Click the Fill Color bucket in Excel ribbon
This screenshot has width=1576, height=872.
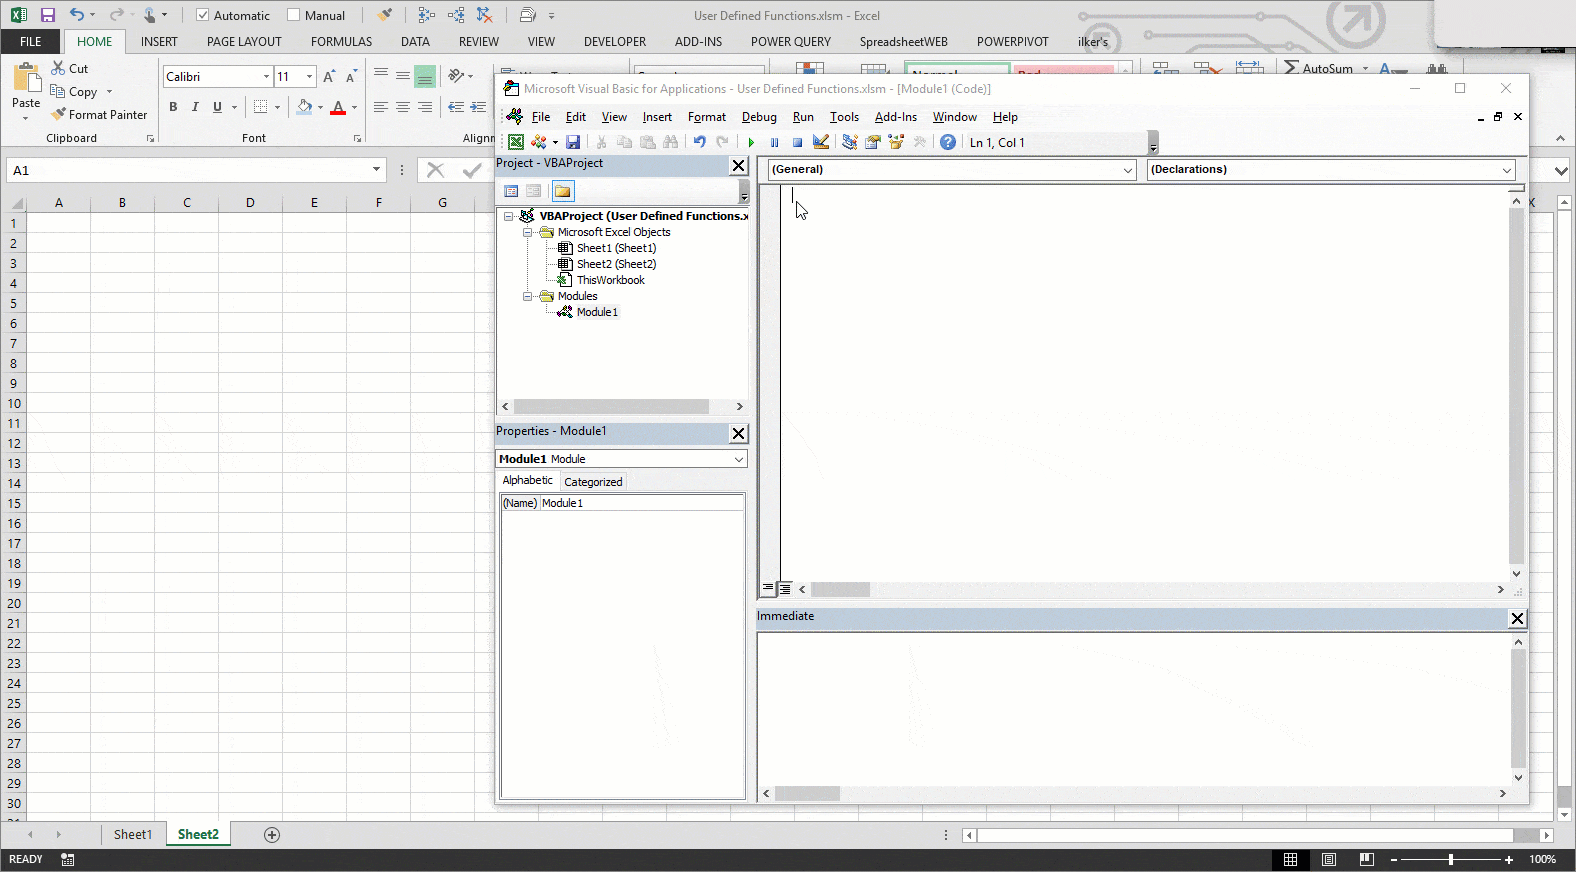click(x=304, y=107)
